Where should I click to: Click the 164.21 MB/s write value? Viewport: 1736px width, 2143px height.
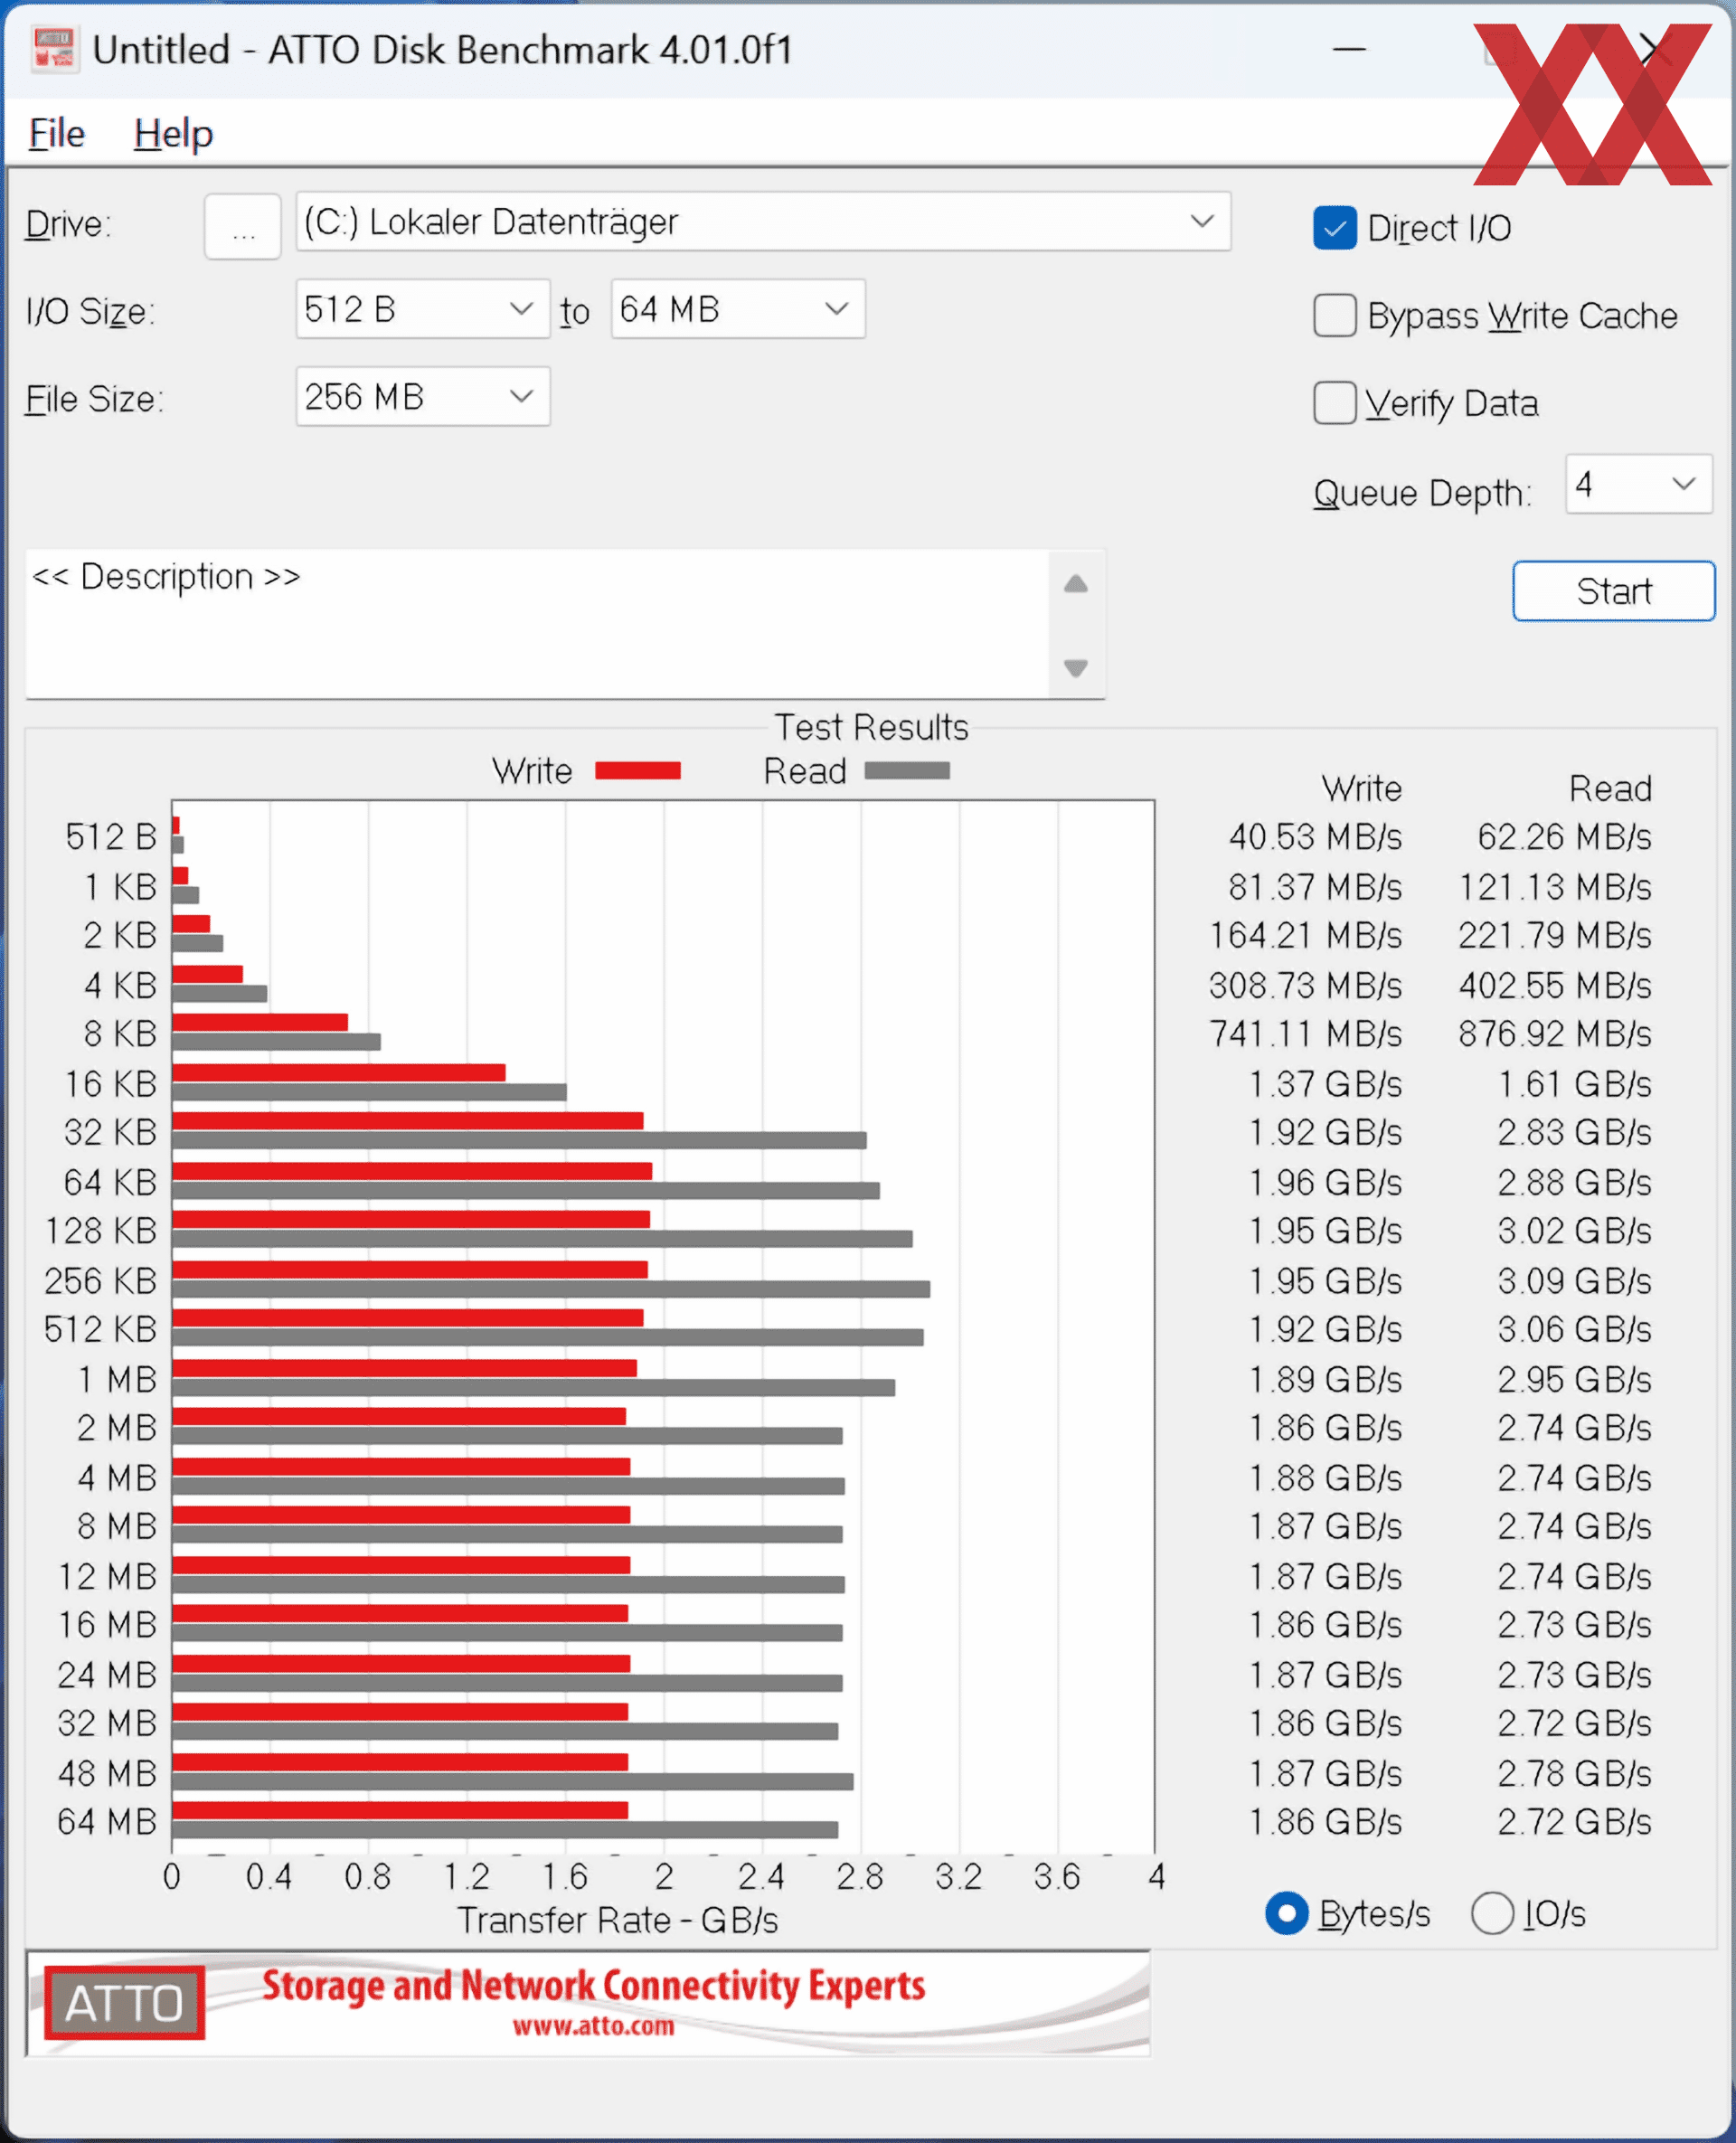coord(1305,936)
